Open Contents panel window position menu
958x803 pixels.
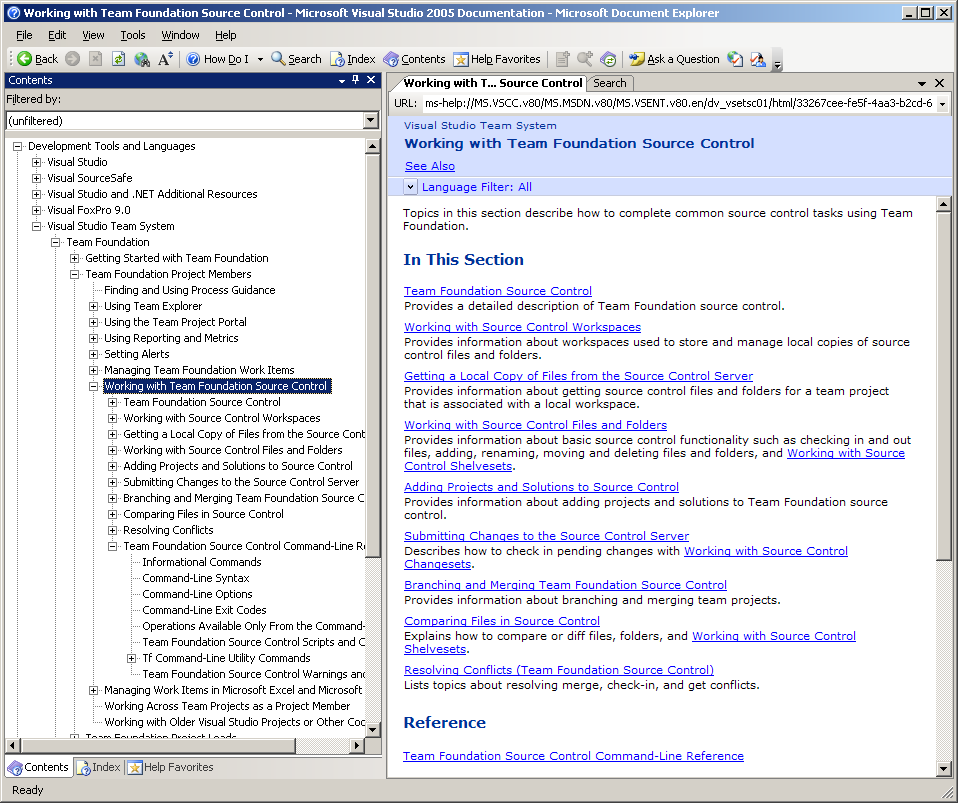point(342,81)
